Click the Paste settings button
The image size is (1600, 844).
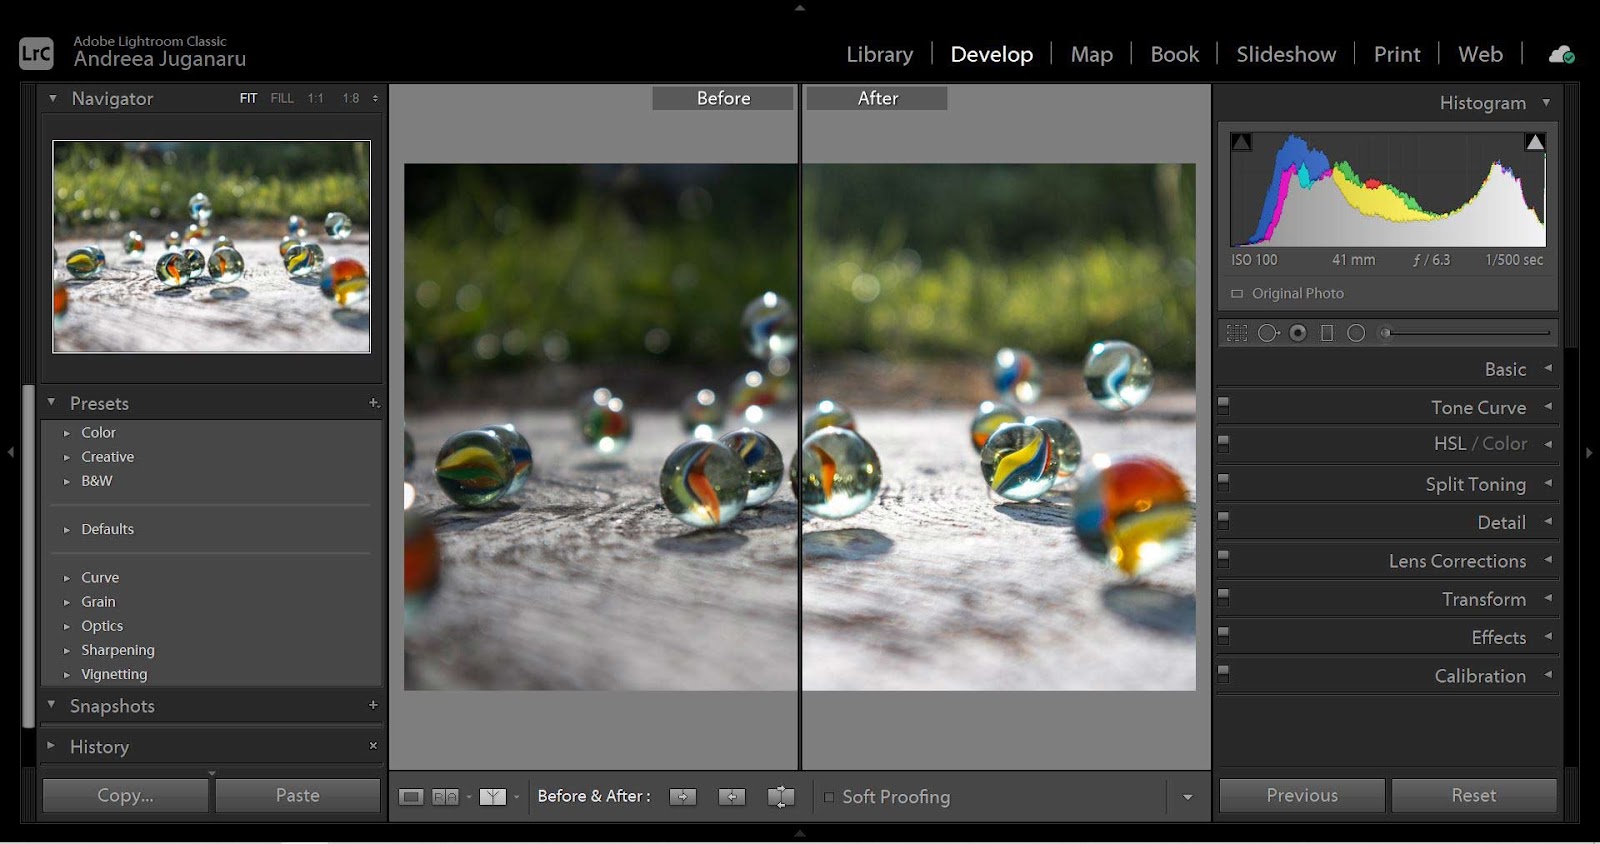point(298,796)
